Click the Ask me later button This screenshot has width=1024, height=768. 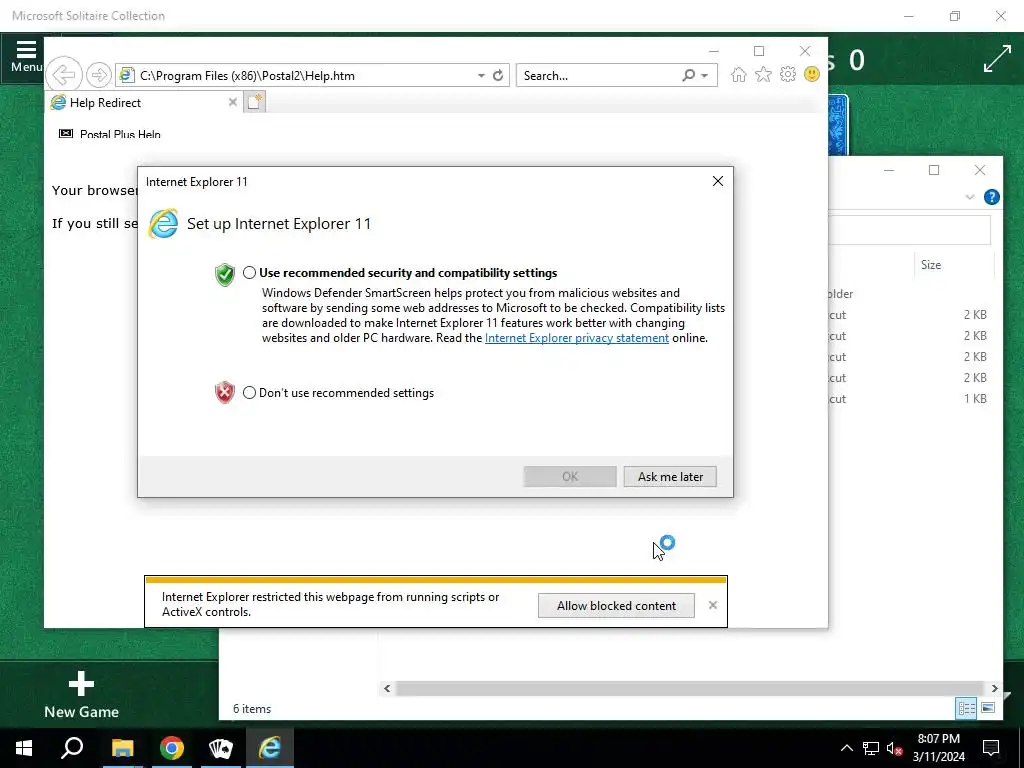point(670,477)
